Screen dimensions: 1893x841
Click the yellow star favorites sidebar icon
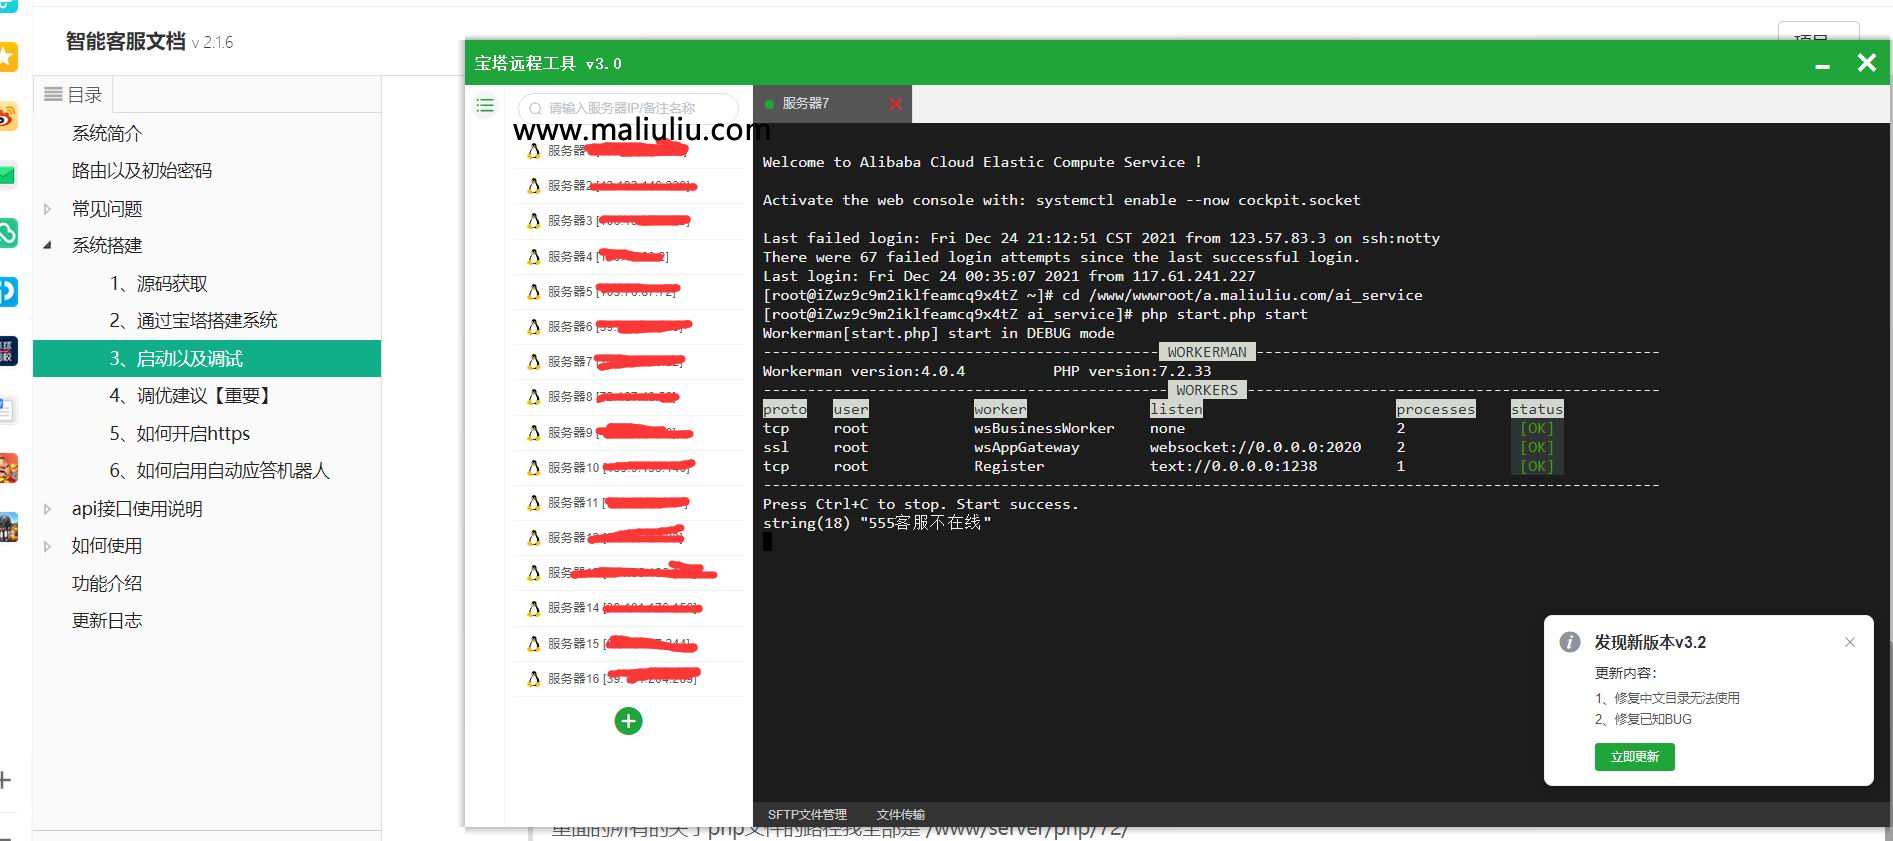pyautogui.click(x=7, y=57)
